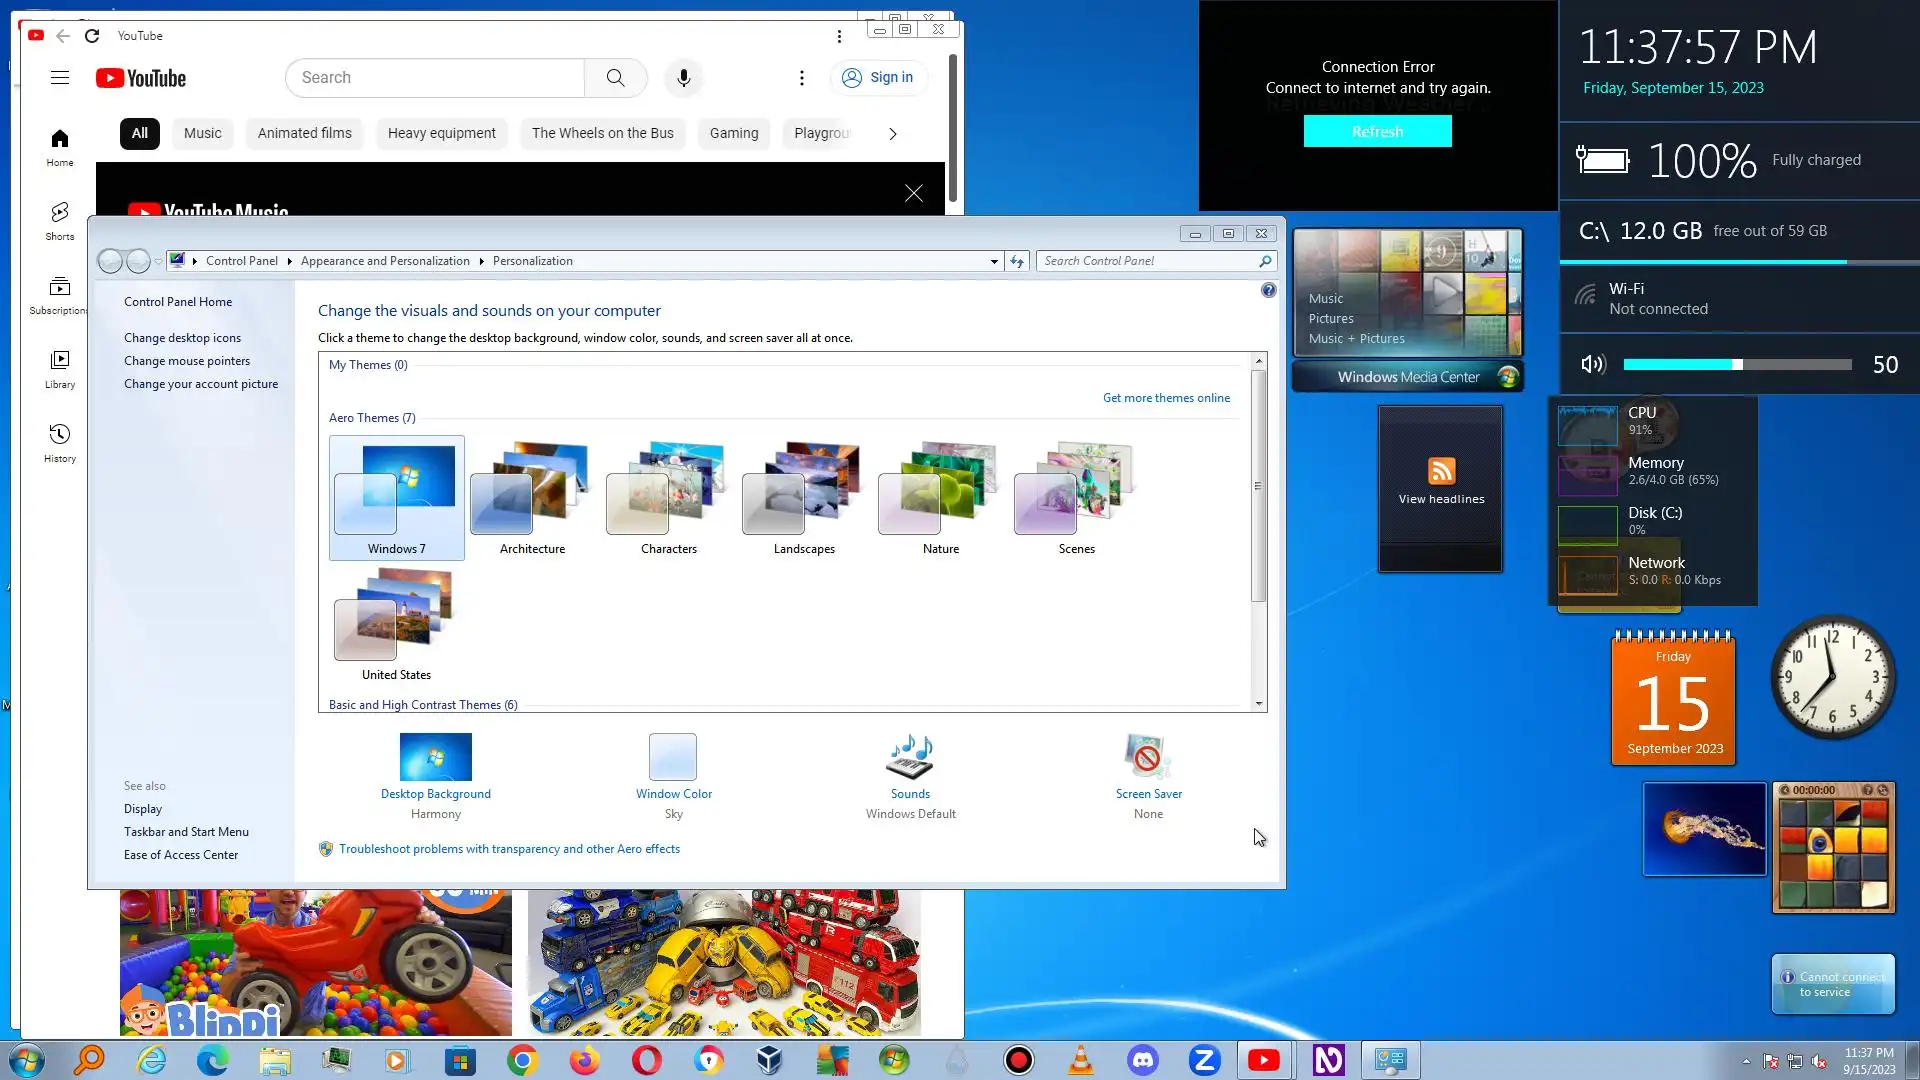Open VLC media player from the taskbar
The image size is (1920, 1080).
pyautogui.click(x=1081, y=1060)
